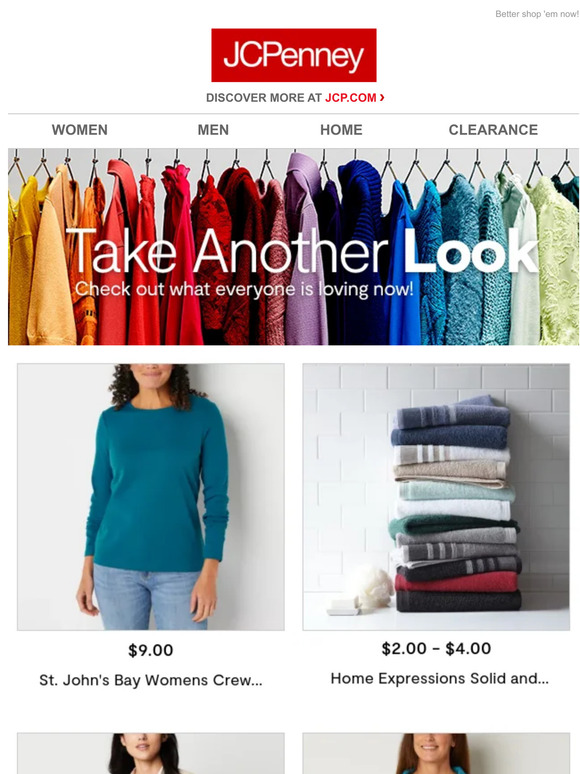
Task: Click the red JCPenney logo
Action: point(294,55)
